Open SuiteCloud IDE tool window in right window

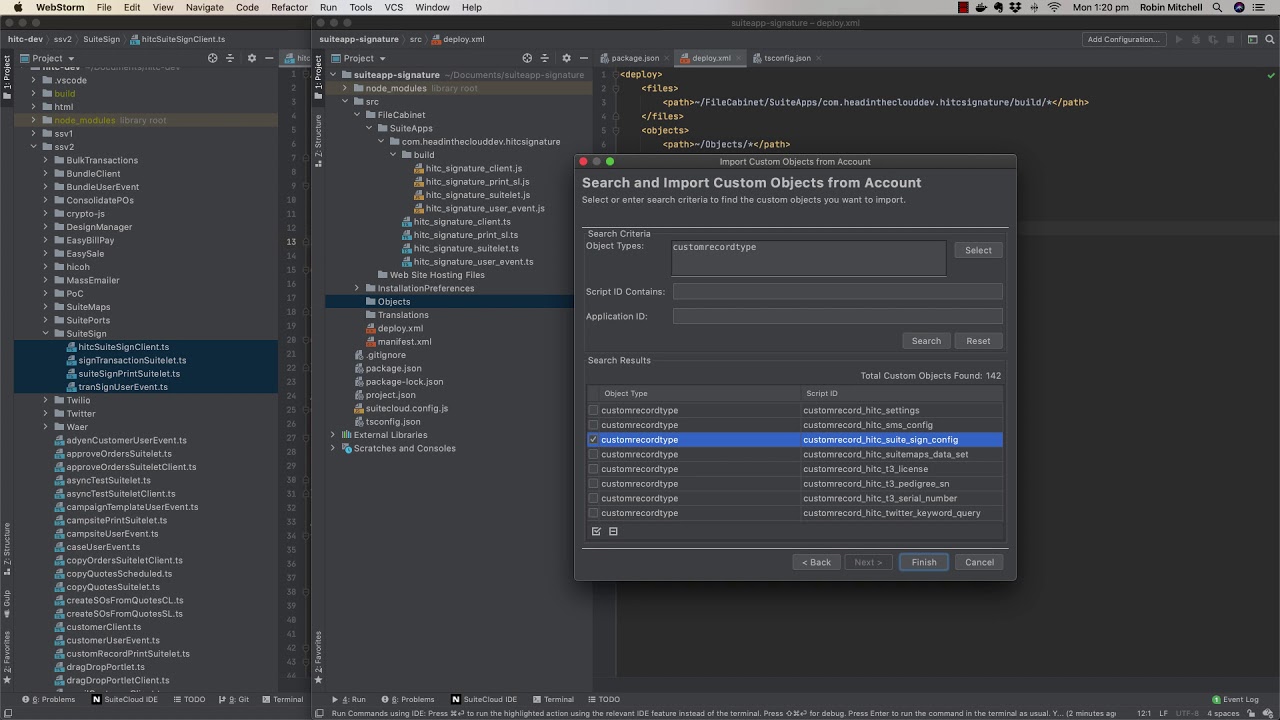tap(484, 699)
